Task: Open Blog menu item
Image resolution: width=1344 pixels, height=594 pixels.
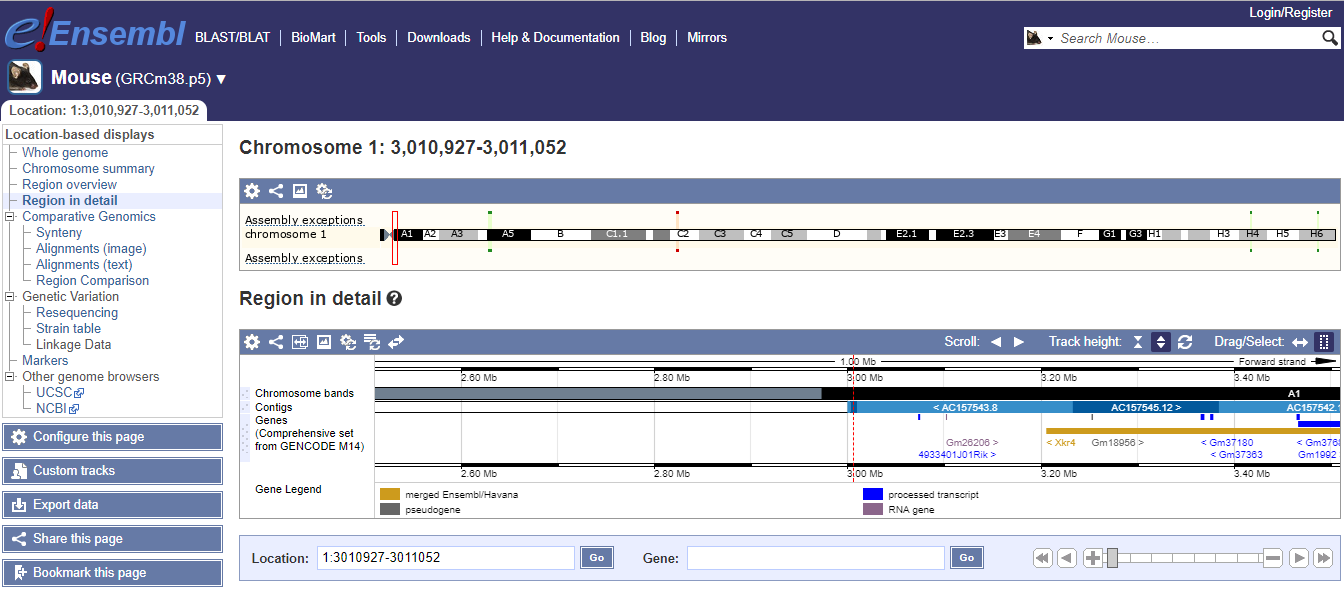Action: (x=653, y=37)
